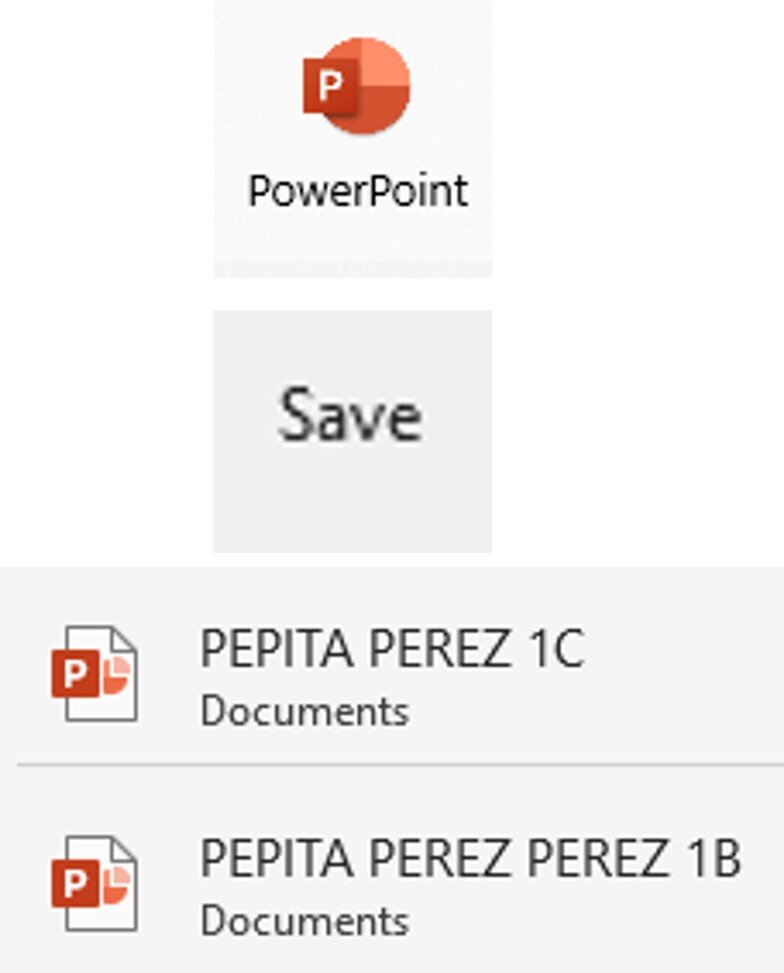Launch PowerPoint from its tile
The width and height of the screenshot is (784, 973).
353,140
